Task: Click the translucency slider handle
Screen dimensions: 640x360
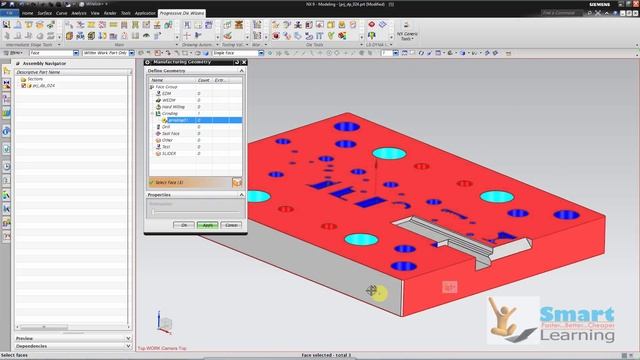Action: point(153,211)
